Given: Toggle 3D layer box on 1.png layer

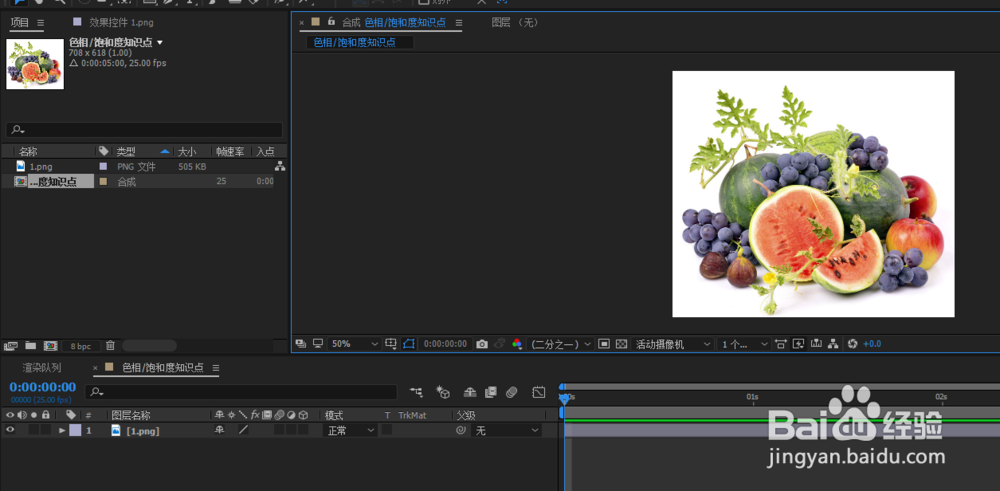Looking at the screenshot, I should pos(302,430).
